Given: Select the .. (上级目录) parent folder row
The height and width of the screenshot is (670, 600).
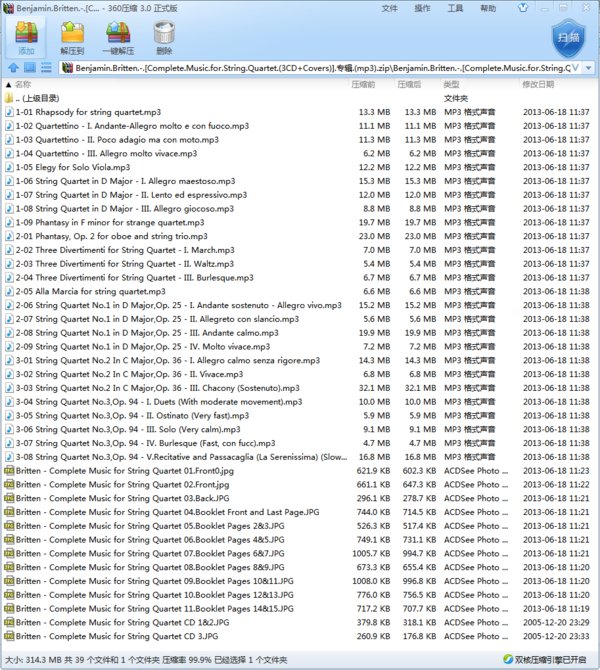Looking at the screenshot, I should 300,98.
